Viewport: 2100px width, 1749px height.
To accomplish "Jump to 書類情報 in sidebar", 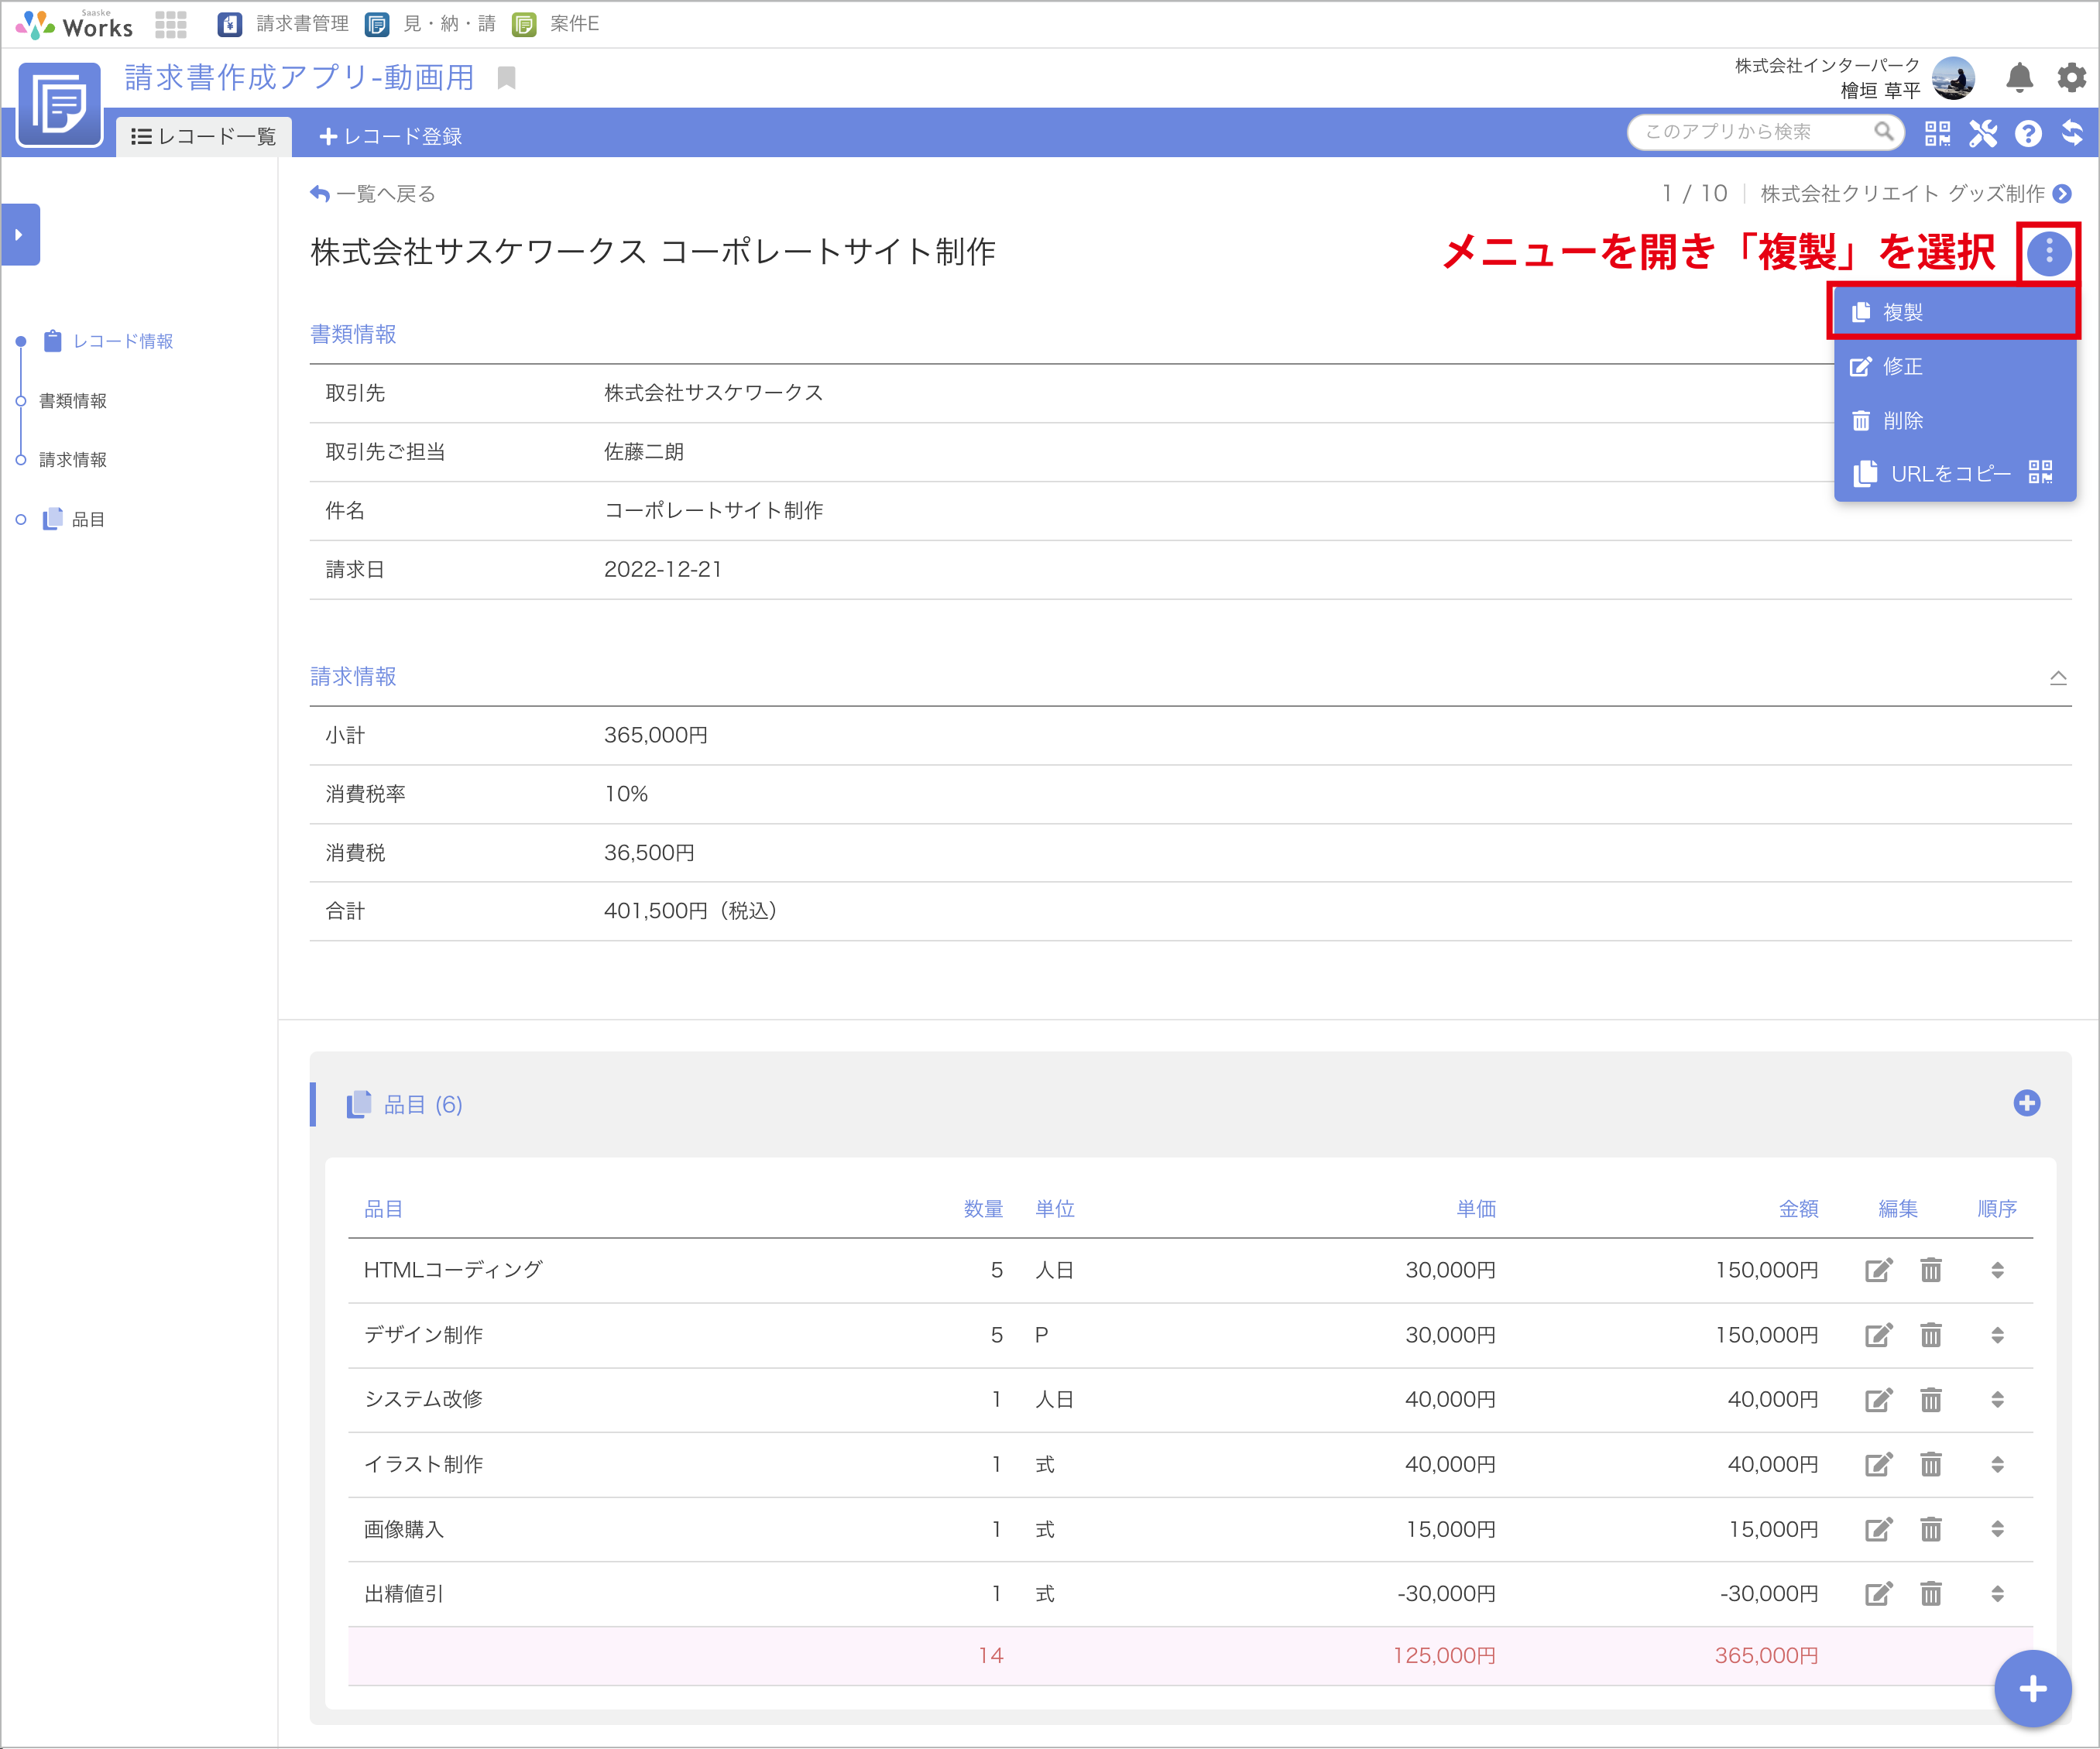I will pos(73,401).
